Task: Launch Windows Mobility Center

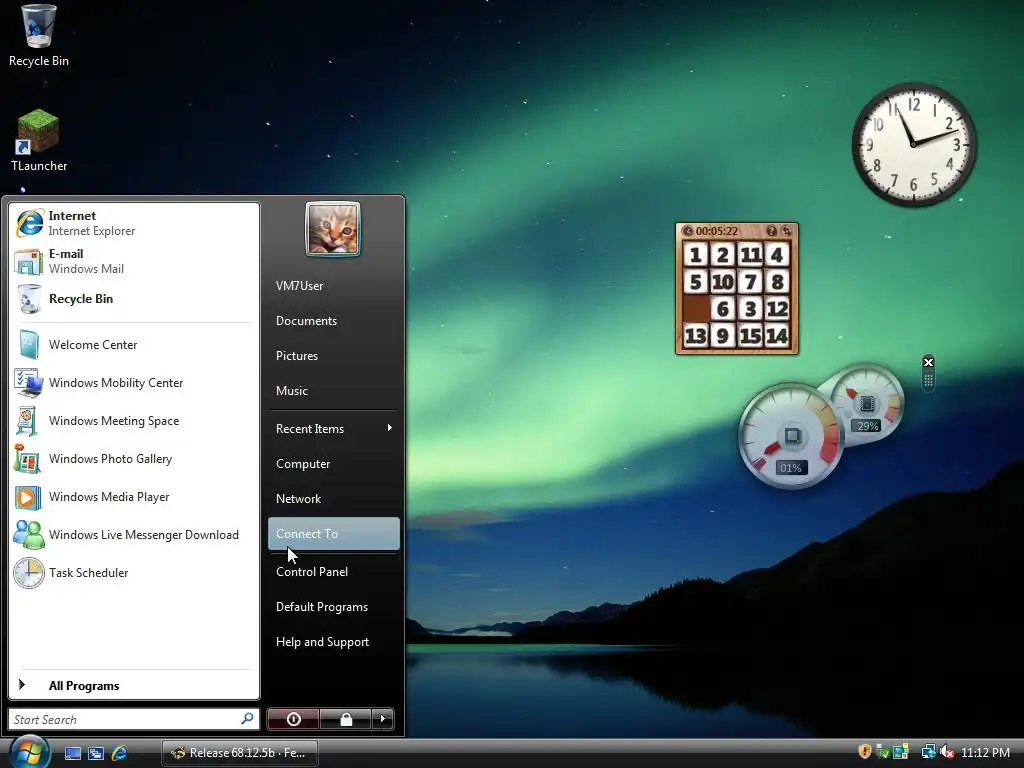Action: (x=134, y=383)
